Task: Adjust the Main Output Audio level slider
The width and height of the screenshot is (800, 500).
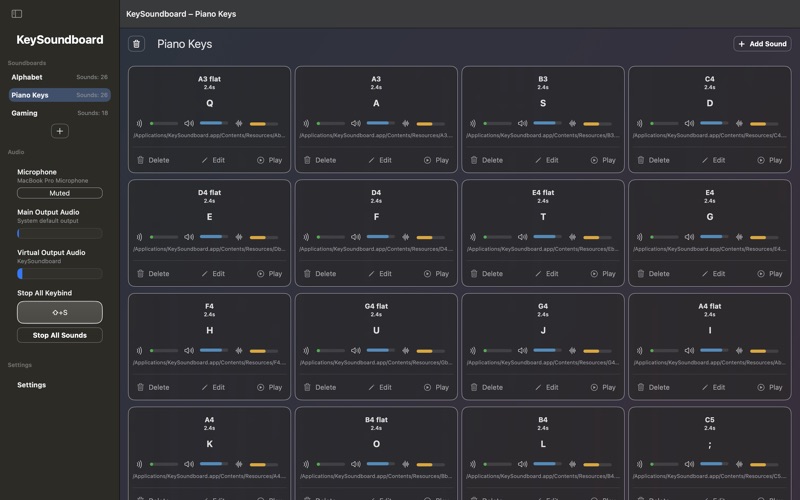Action: (60, 233)
